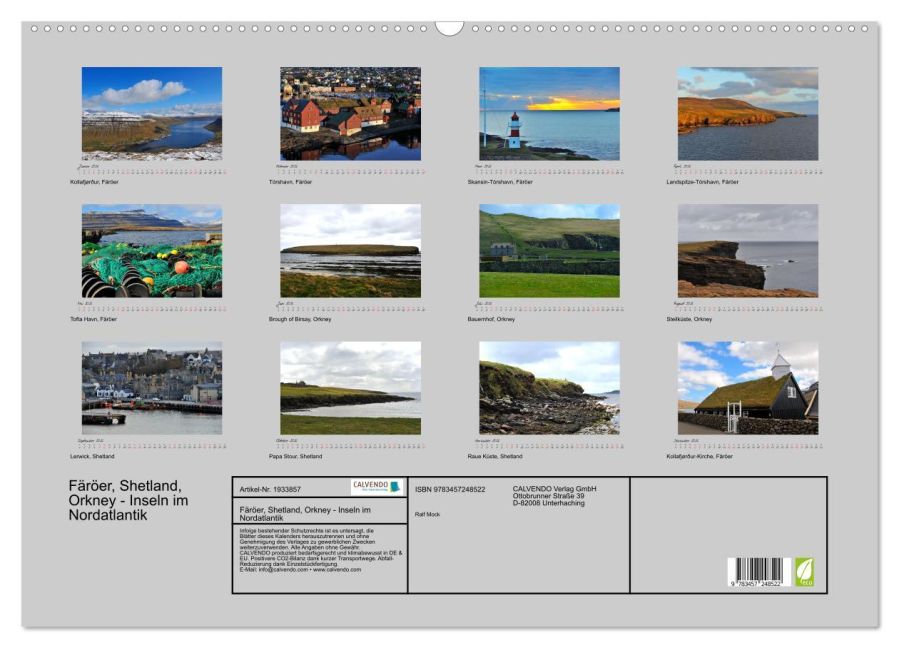899x648 pixels.
Task: Open the Lerwick, Shetland town photo
Action: pos(152,388)
